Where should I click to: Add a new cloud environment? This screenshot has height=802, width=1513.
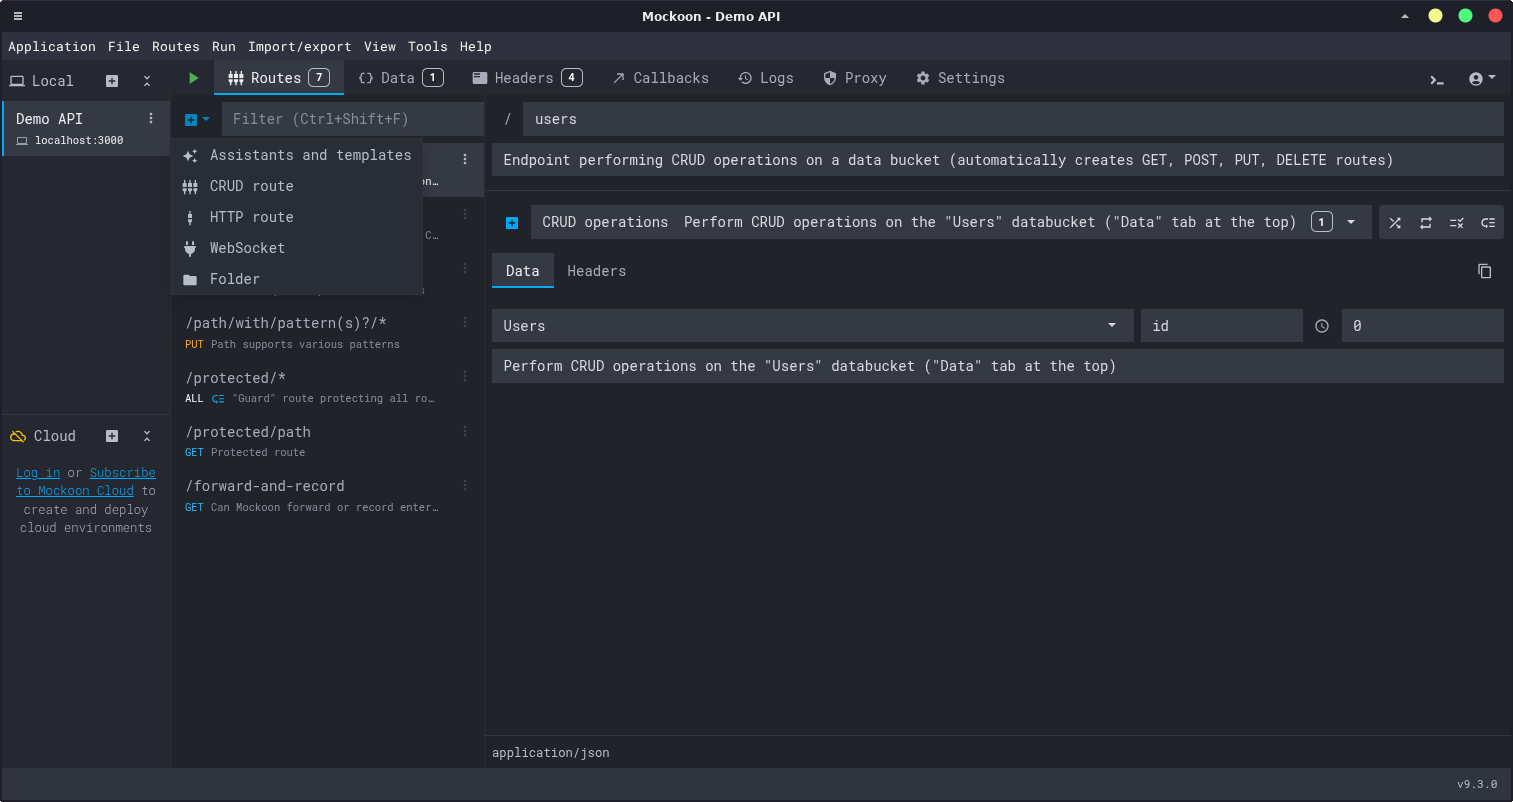coord(112,436)
